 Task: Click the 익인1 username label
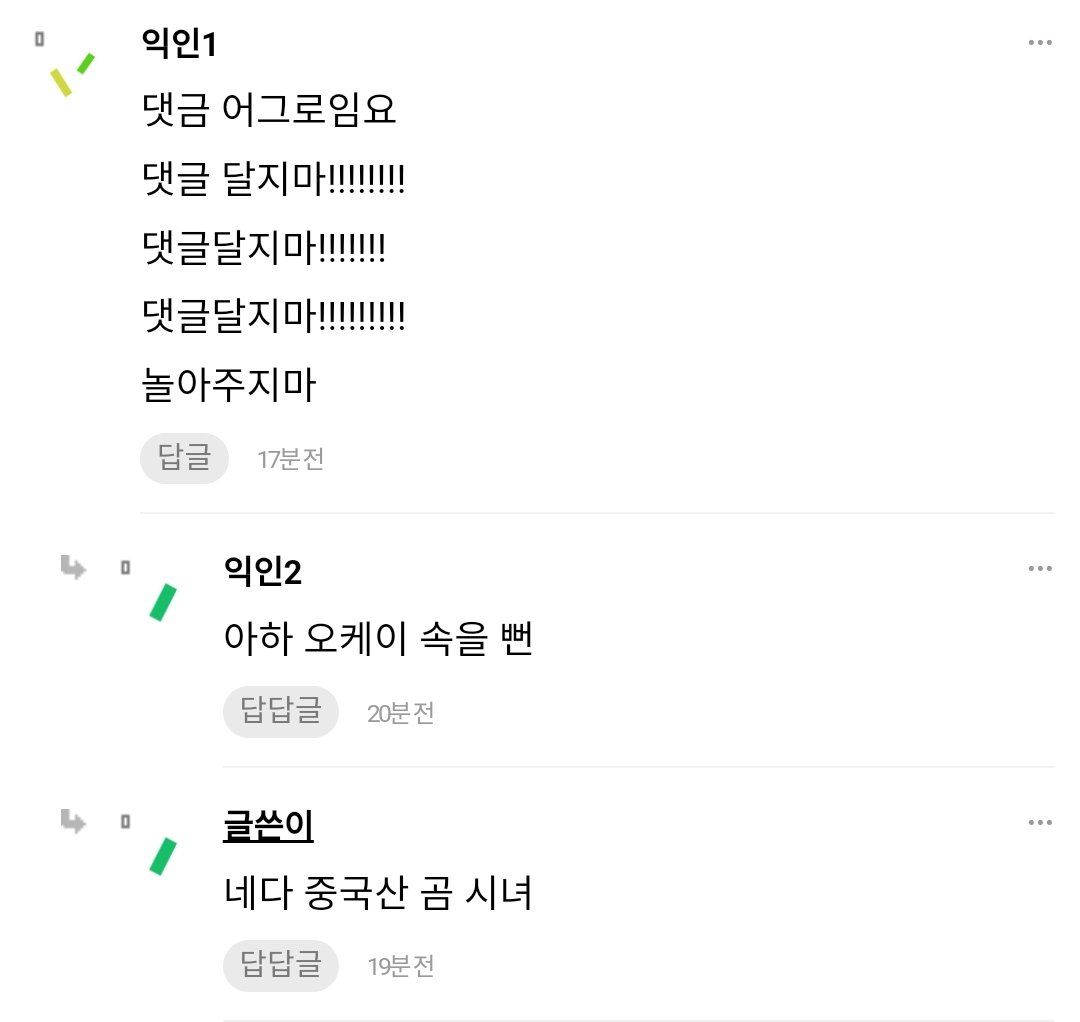[x=179, y=41]
